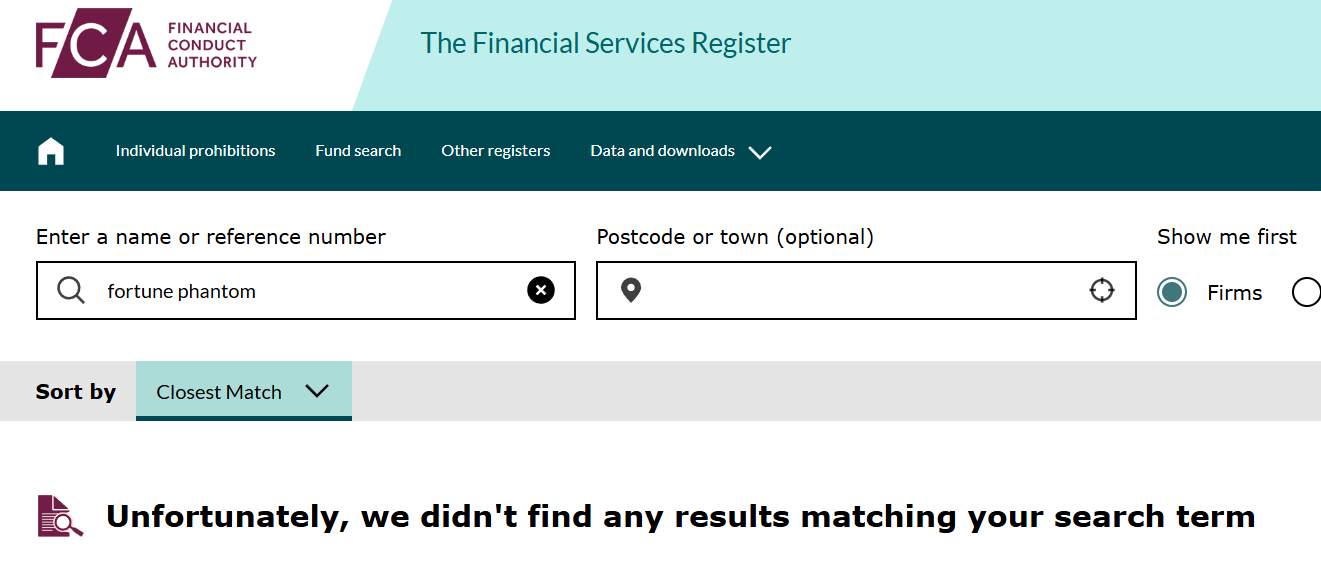Open Individual prohibitions page
This screenshot has width=1321, height=563.
click(195, 151)
